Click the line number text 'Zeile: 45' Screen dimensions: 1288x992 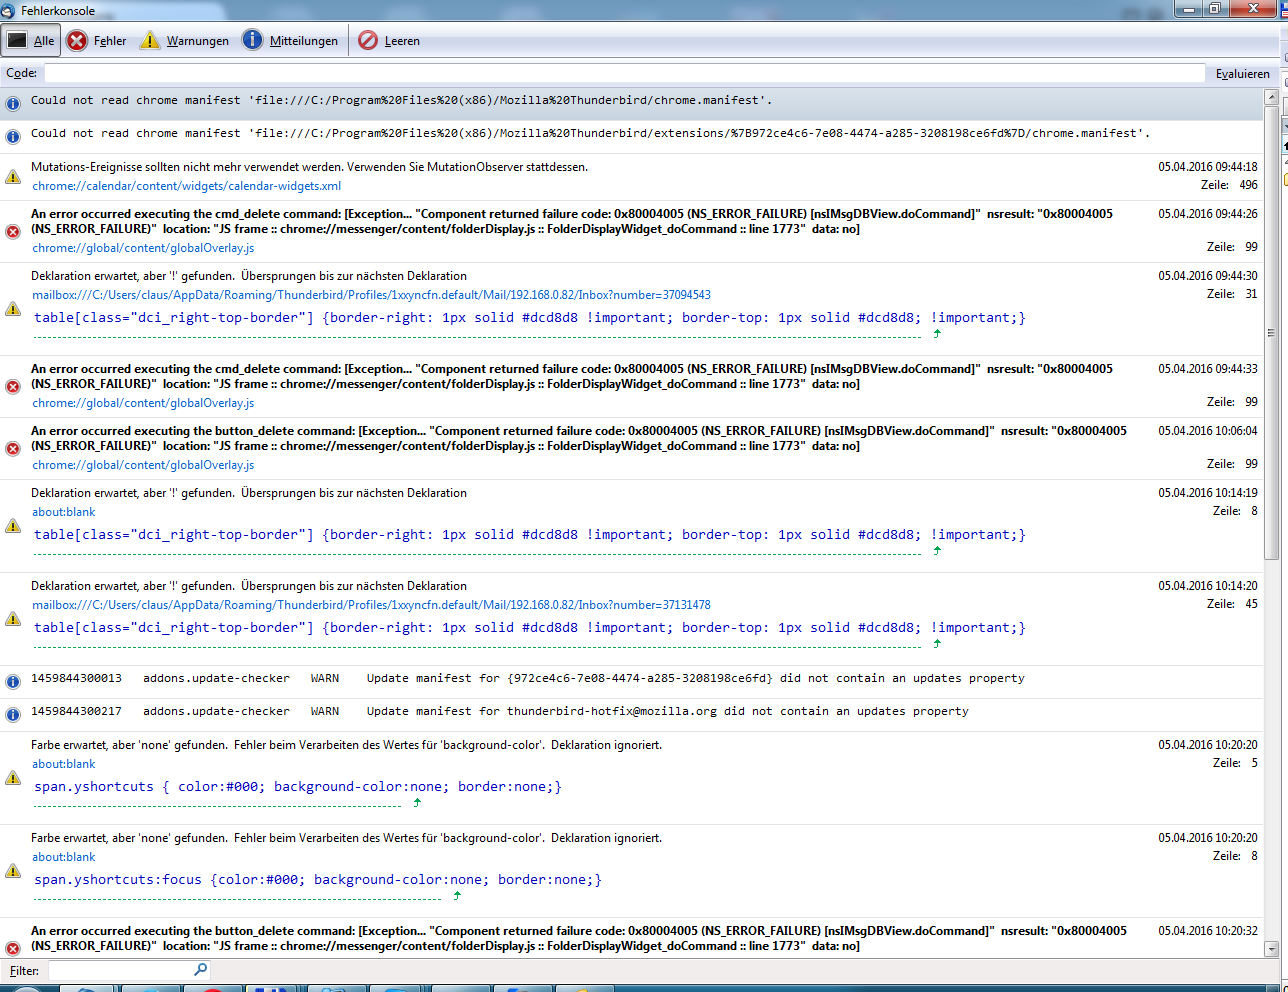(1232, 604)
